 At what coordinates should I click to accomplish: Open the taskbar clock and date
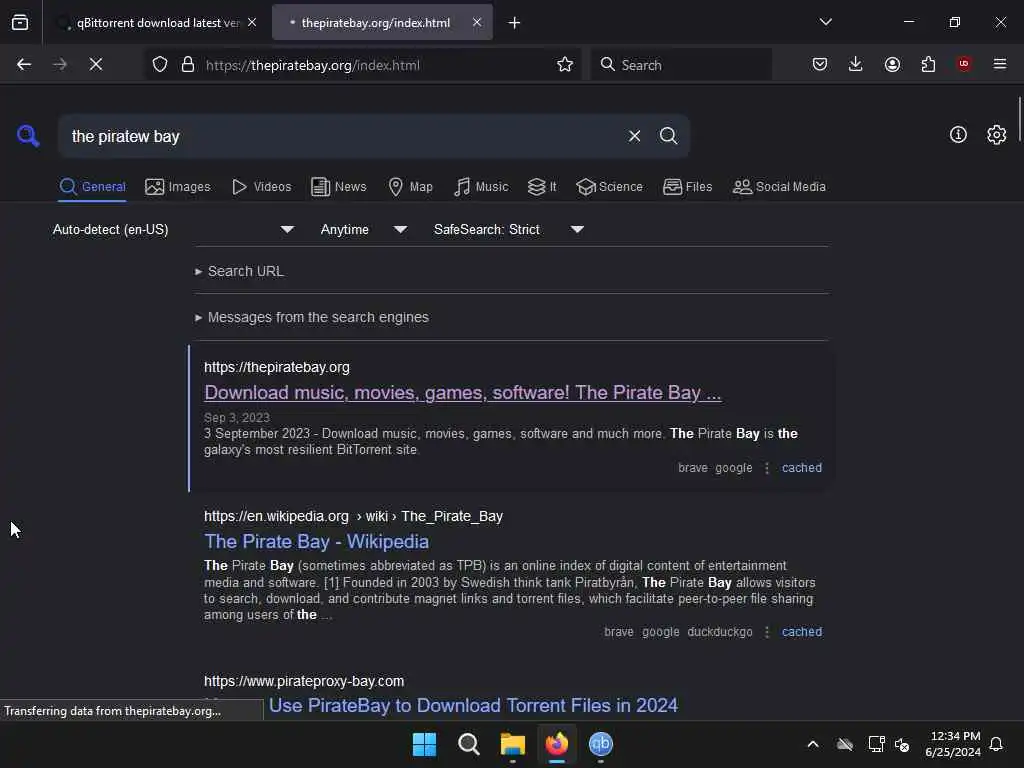pos(953,744)
